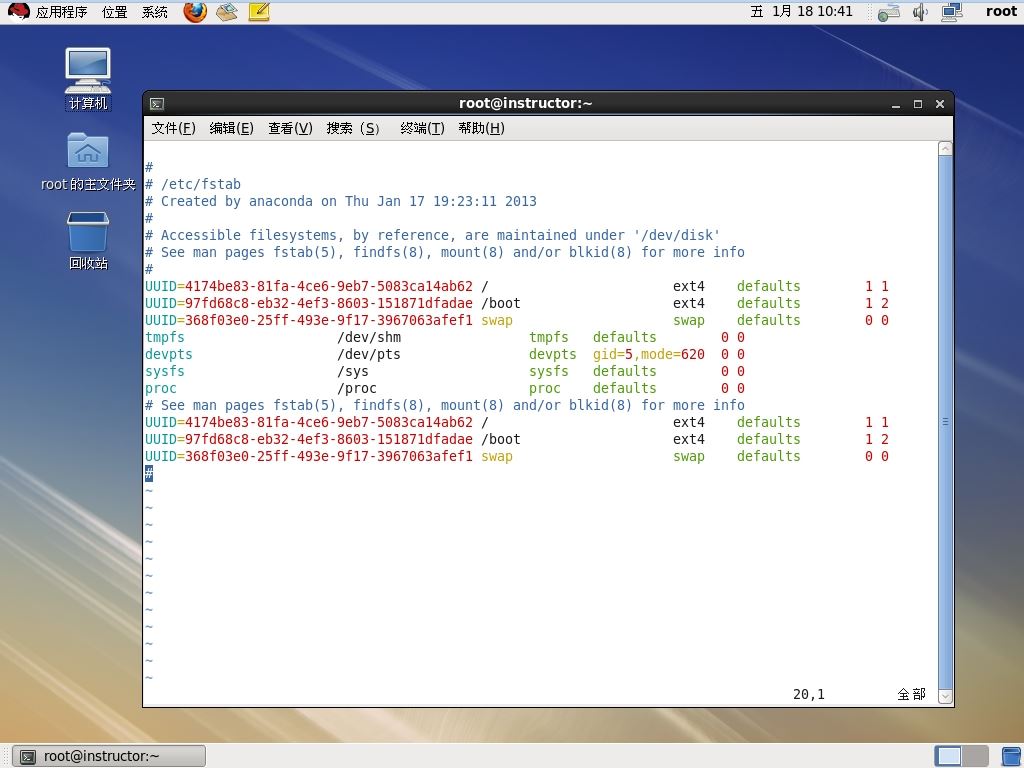The image size is (1024, 768).
Task: Open the 系统 (System) menu
Action: pyautogui.click(x=155, y=12)
